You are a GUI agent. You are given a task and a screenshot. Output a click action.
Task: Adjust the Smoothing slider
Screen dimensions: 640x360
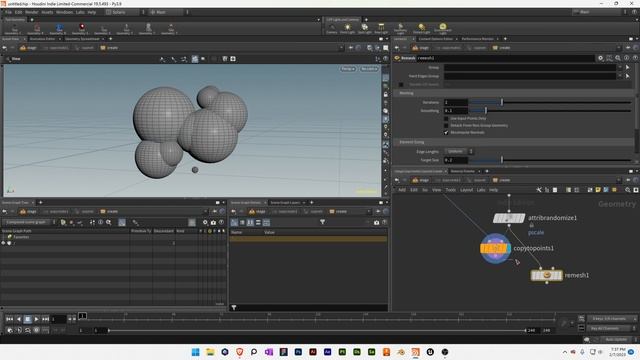pyautogui.click(x=550, y=111)
